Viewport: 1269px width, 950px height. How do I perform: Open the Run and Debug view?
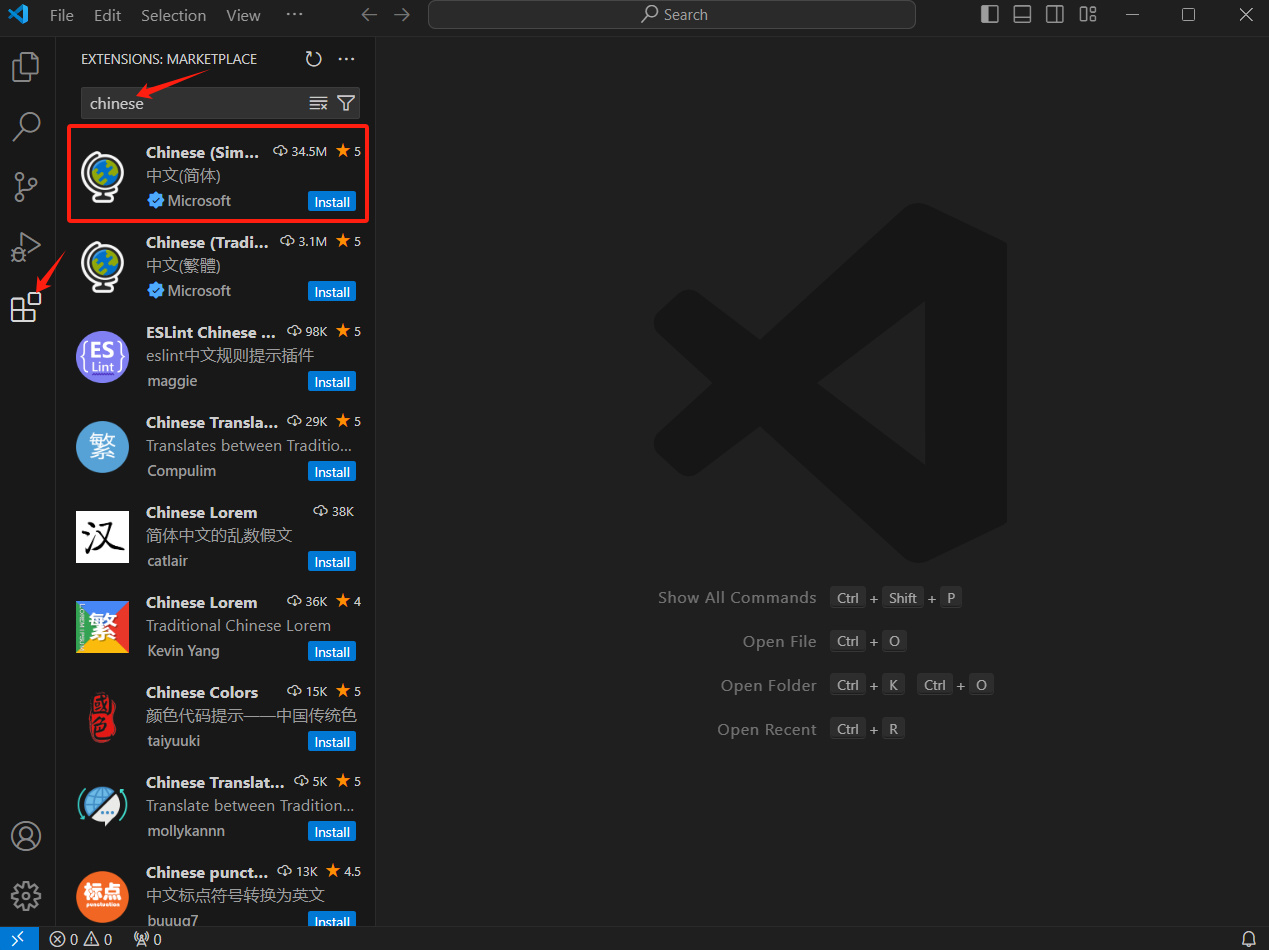click(26, 246)
